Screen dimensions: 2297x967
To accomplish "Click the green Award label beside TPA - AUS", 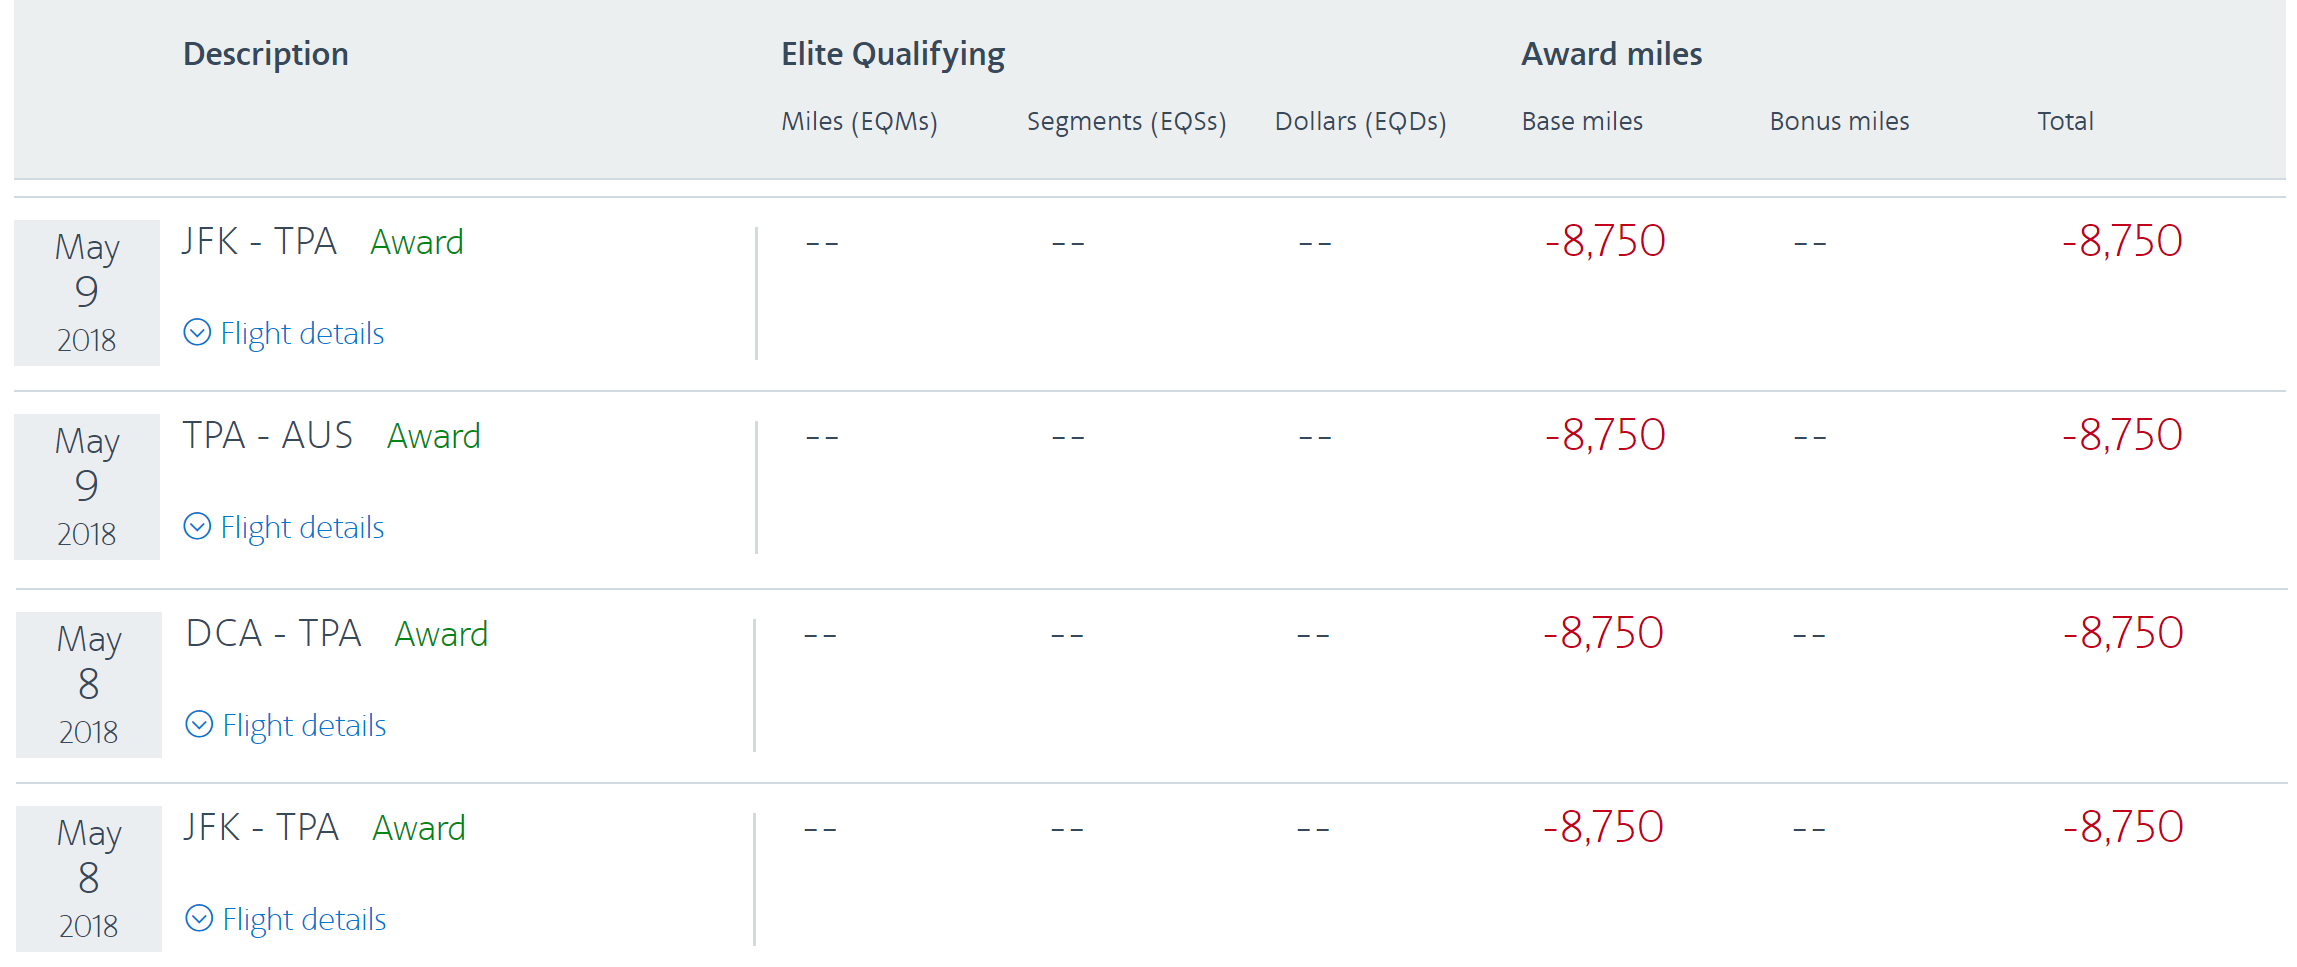I will (433, 436).
